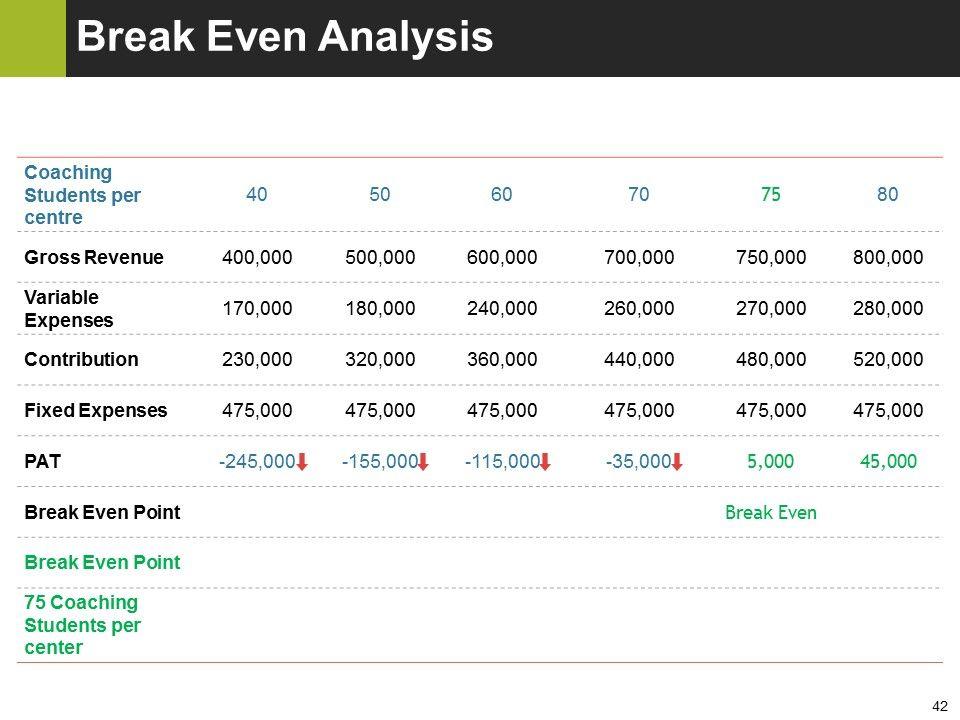Select the column header 60
This screenshot has width=960, height=720.
point(501,195)
